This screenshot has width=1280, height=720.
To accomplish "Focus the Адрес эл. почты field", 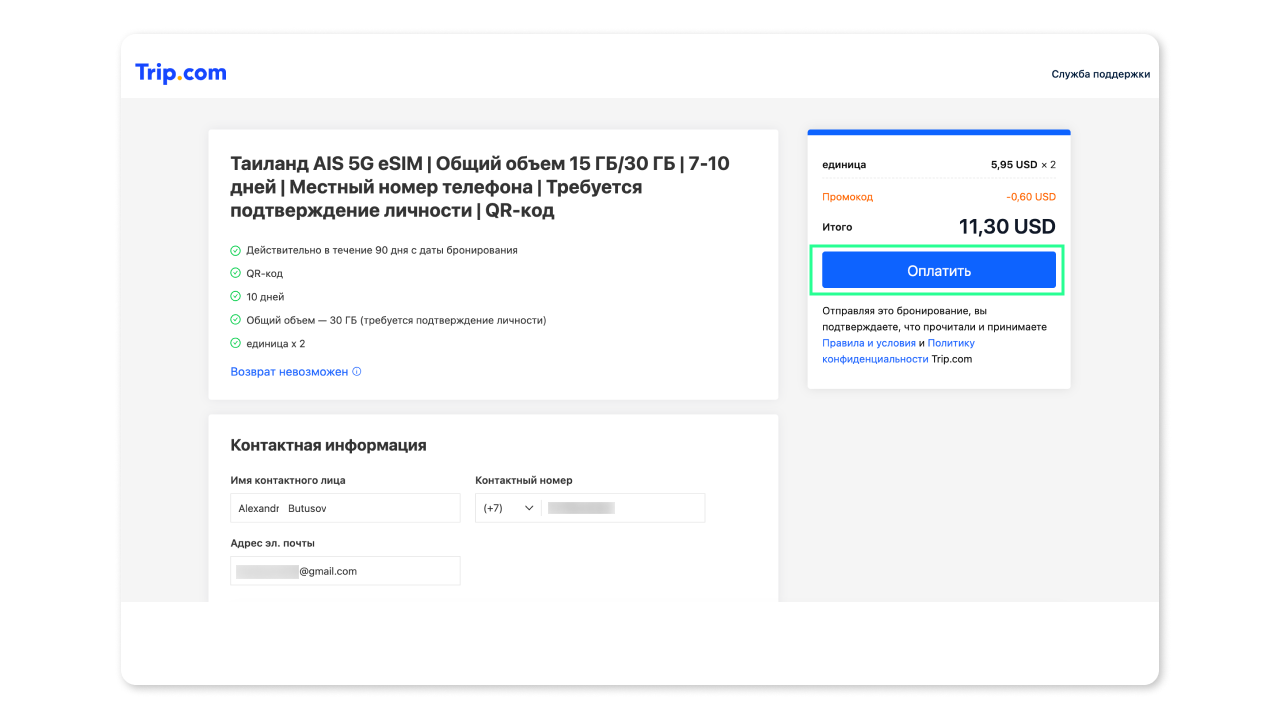I will [345, 571].
